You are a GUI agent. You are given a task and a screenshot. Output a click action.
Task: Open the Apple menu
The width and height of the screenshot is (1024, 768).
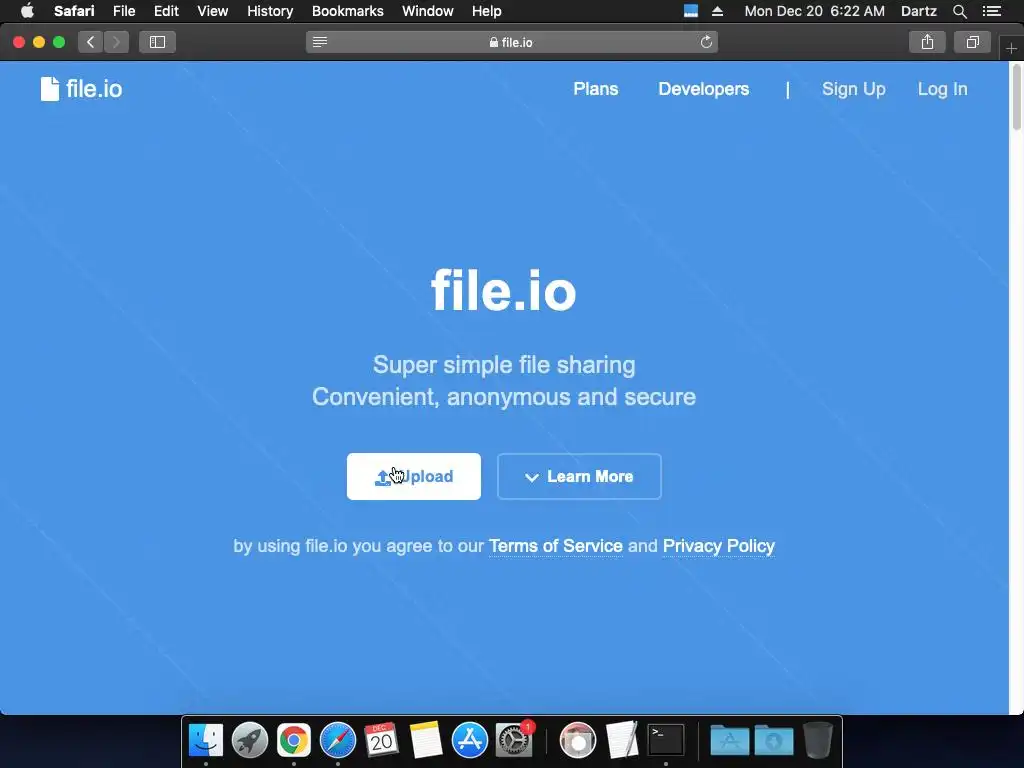coord(27,11)
